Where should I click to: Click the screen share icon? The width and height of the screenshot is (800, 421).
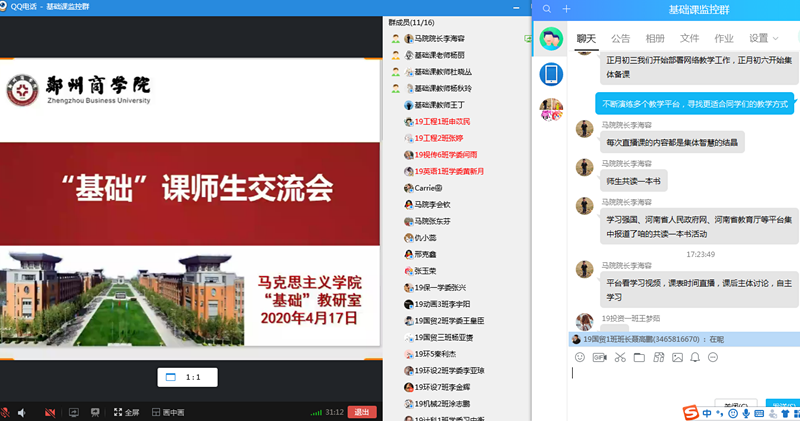click(73, 412)
